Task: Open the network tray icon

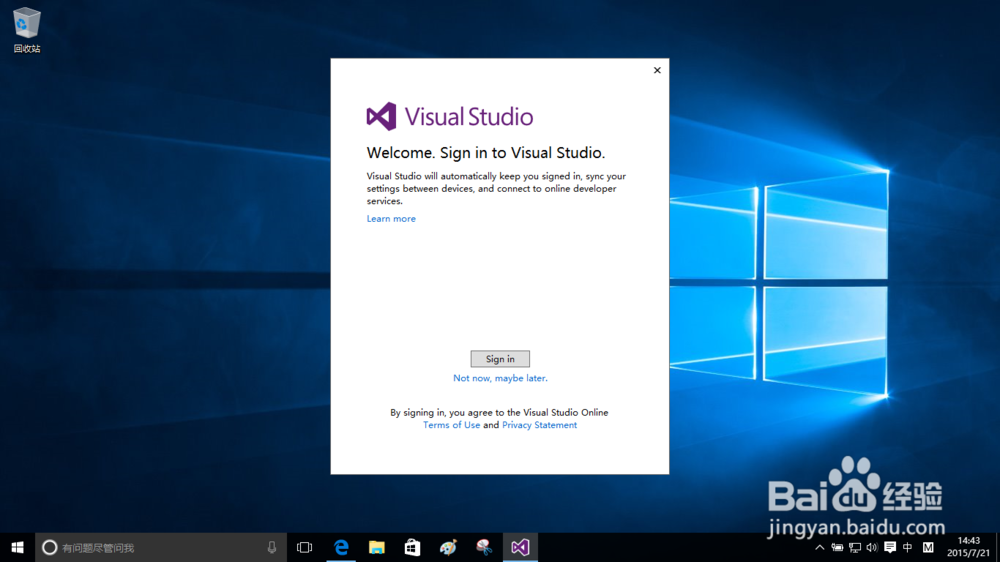Action: [855, 547]
